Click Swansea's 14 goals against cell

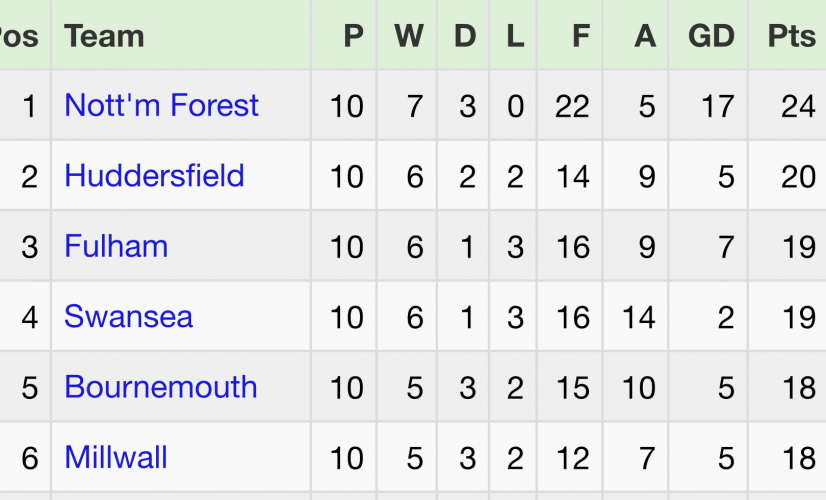click(638, 317)
